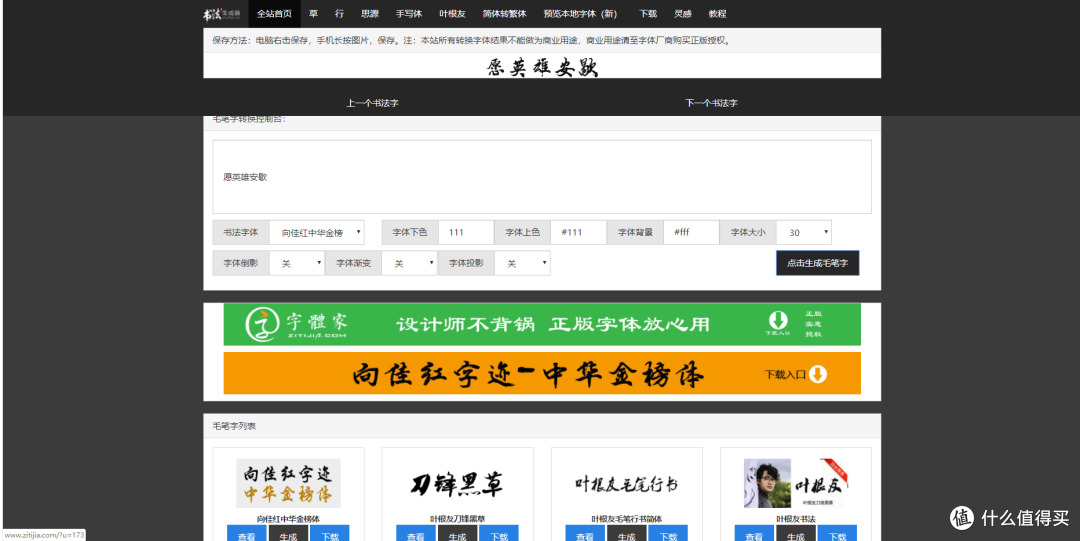Click the 保存方法 notice text
Viewport: 1080px width, 541px height.
[471, 41]
